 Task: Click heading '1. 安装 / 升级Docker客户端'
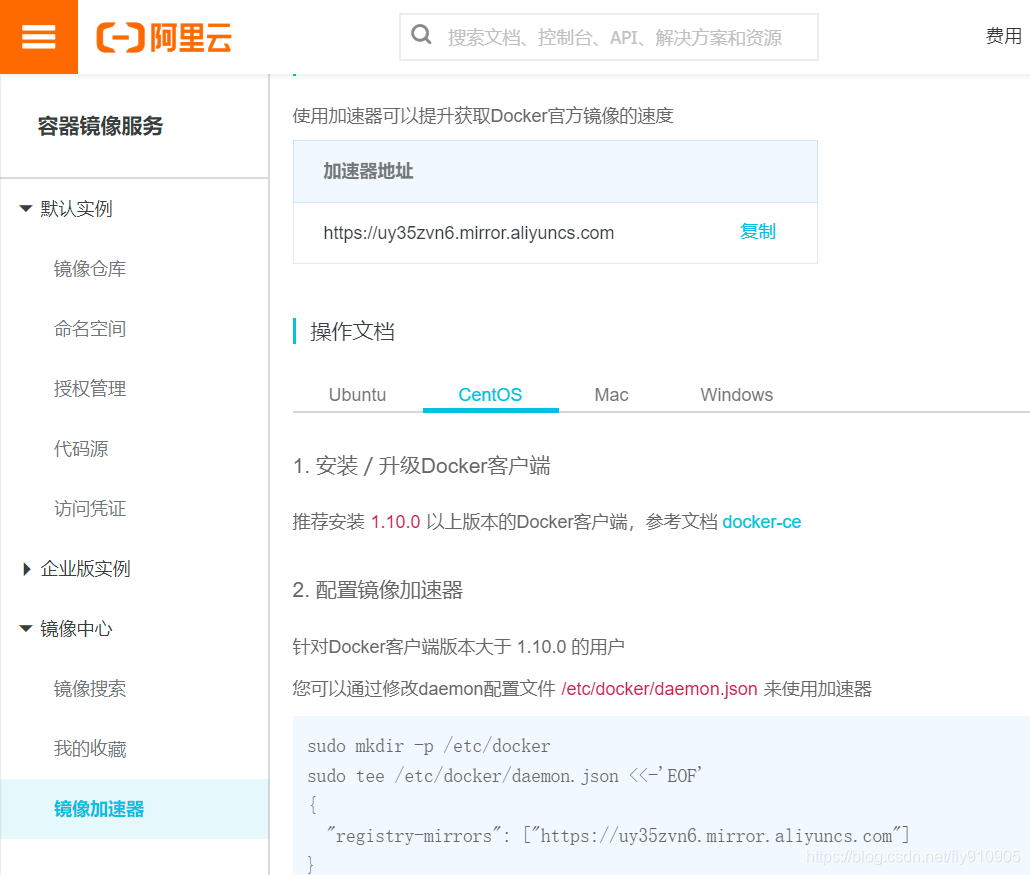coord(422,466)
